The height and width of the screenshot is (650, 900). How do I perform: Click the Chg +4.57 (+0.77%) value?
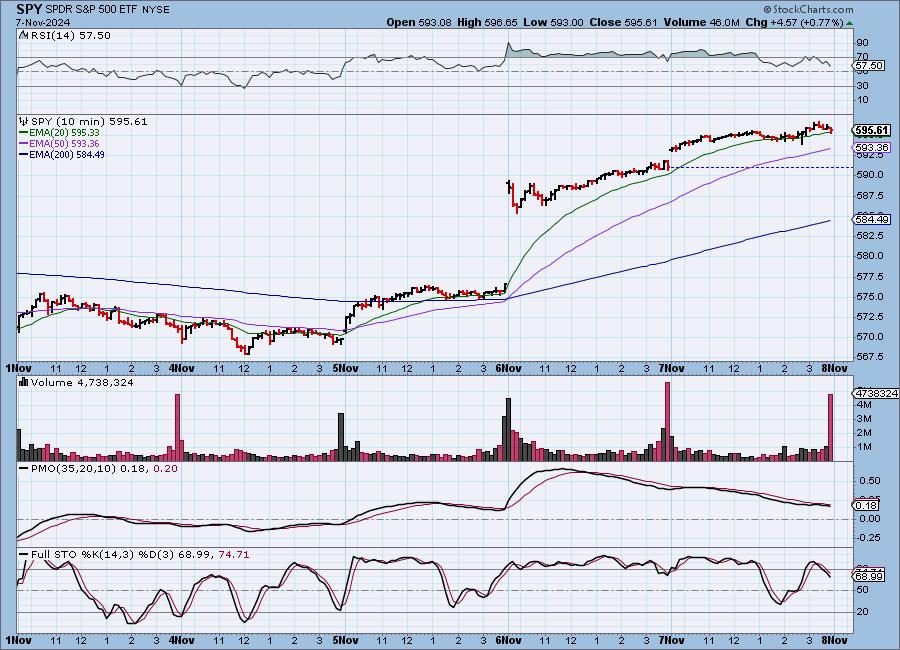point(794,22)
